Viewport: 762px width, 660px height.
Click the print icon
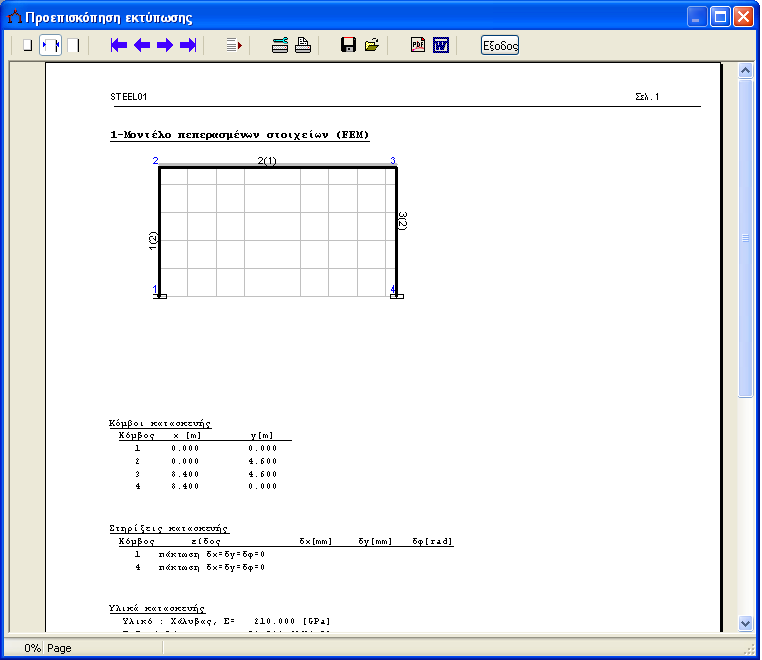coord(303,46)
